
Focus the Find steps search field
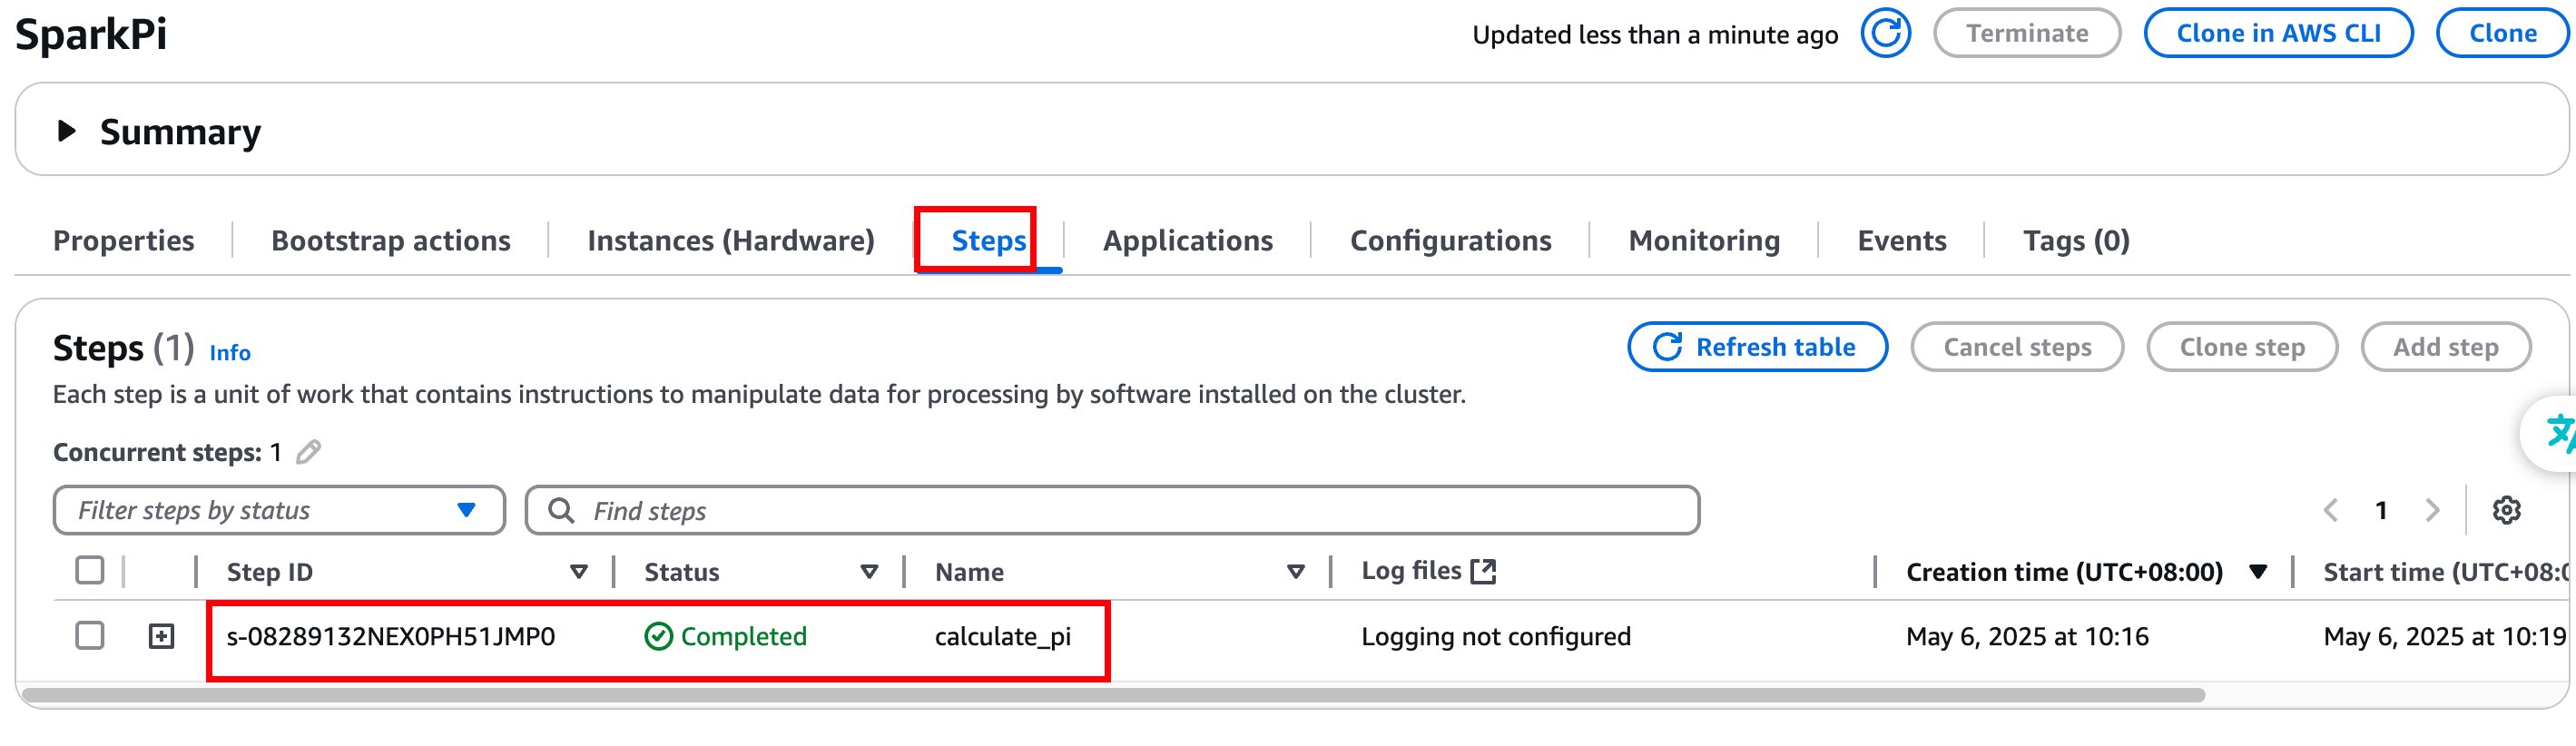point(1112,510)
